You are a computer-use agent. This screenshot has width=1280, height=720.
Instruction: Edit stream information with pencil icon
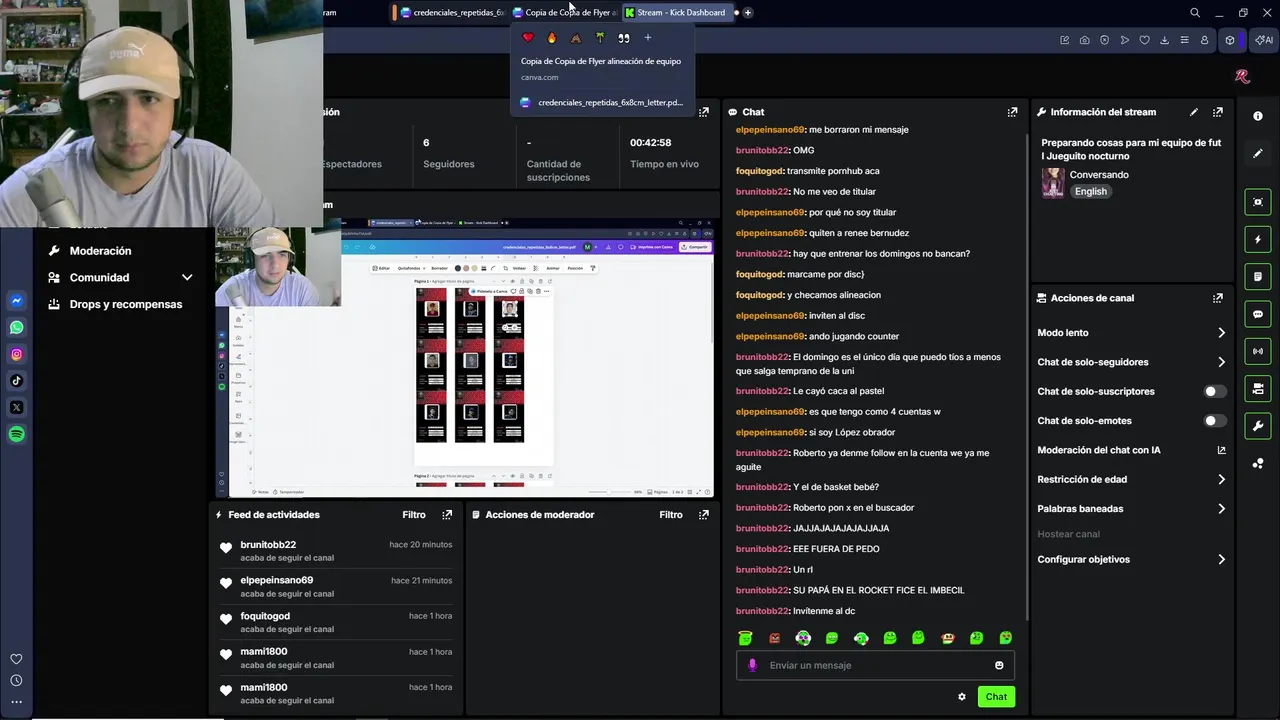click(x=1194, y=112)
